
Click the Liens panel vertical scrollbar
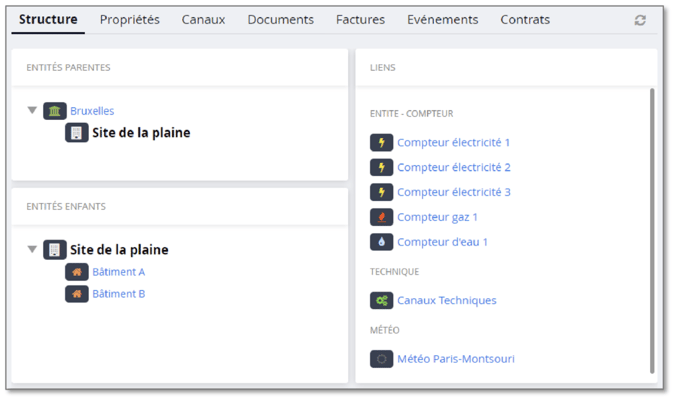click(653, 230)
